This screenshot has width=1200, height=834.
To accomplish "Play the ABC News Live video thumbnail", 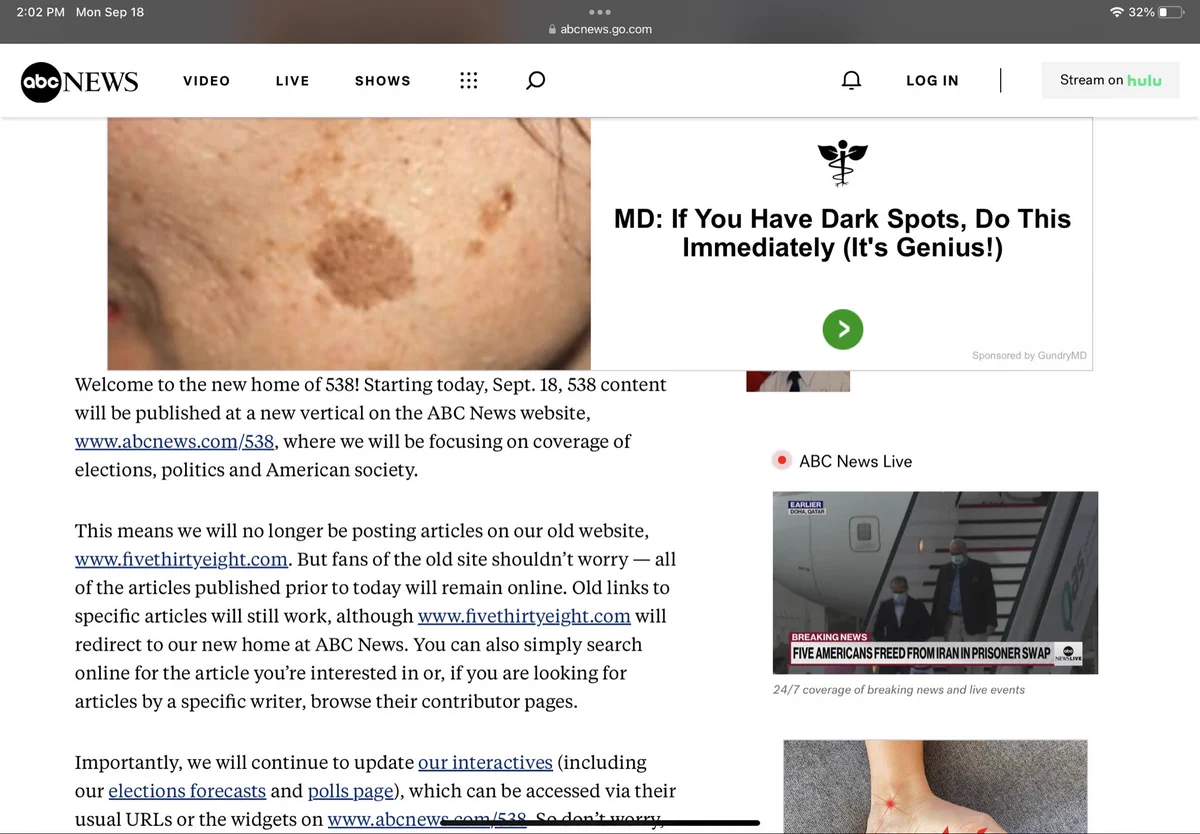I will tap(935, 583).
